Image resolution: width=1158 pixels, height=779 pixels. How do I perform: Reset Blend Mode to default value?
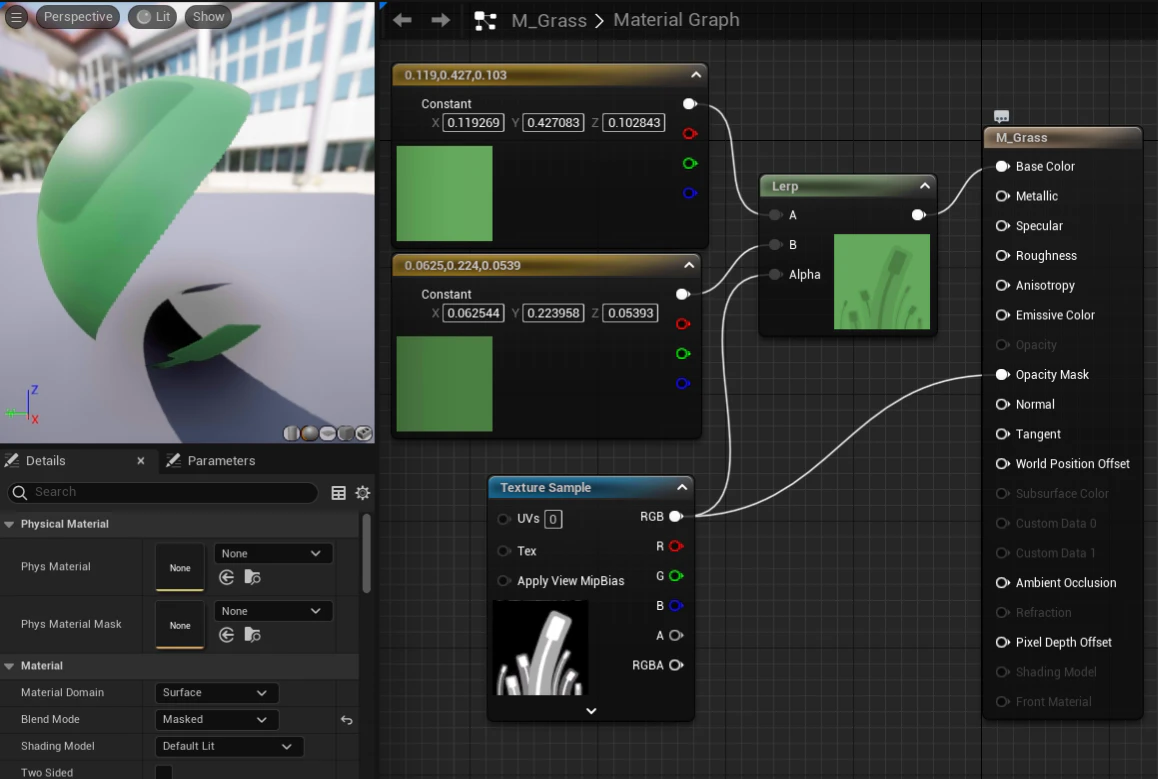[x=346, y=720]
